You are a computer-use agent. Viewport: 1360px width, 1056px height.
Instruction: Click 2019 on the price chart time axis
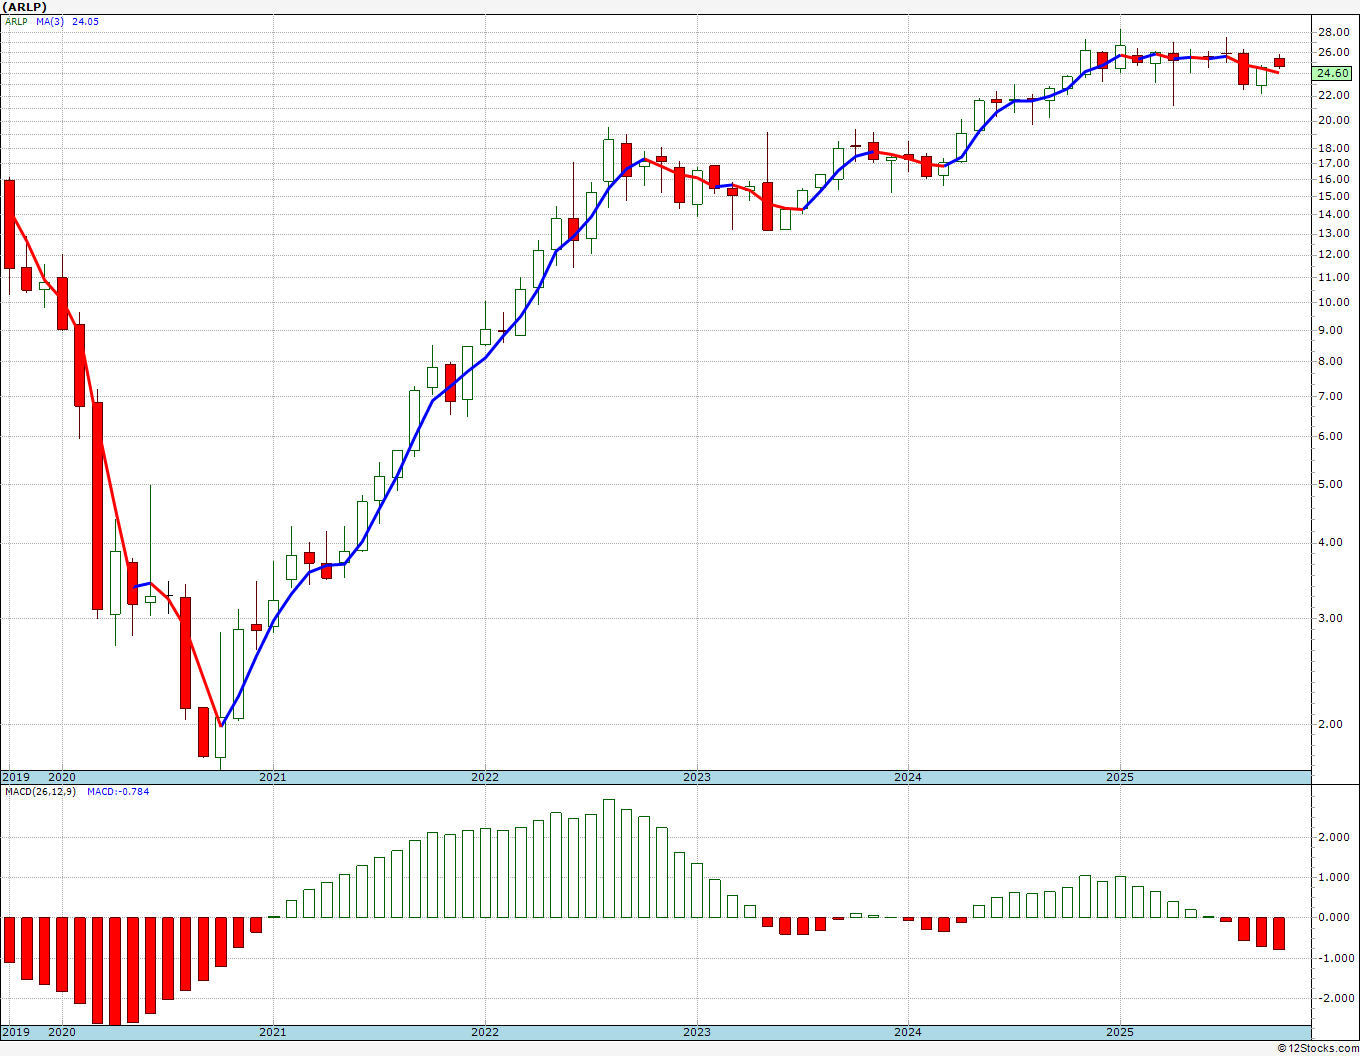[16, 777]
